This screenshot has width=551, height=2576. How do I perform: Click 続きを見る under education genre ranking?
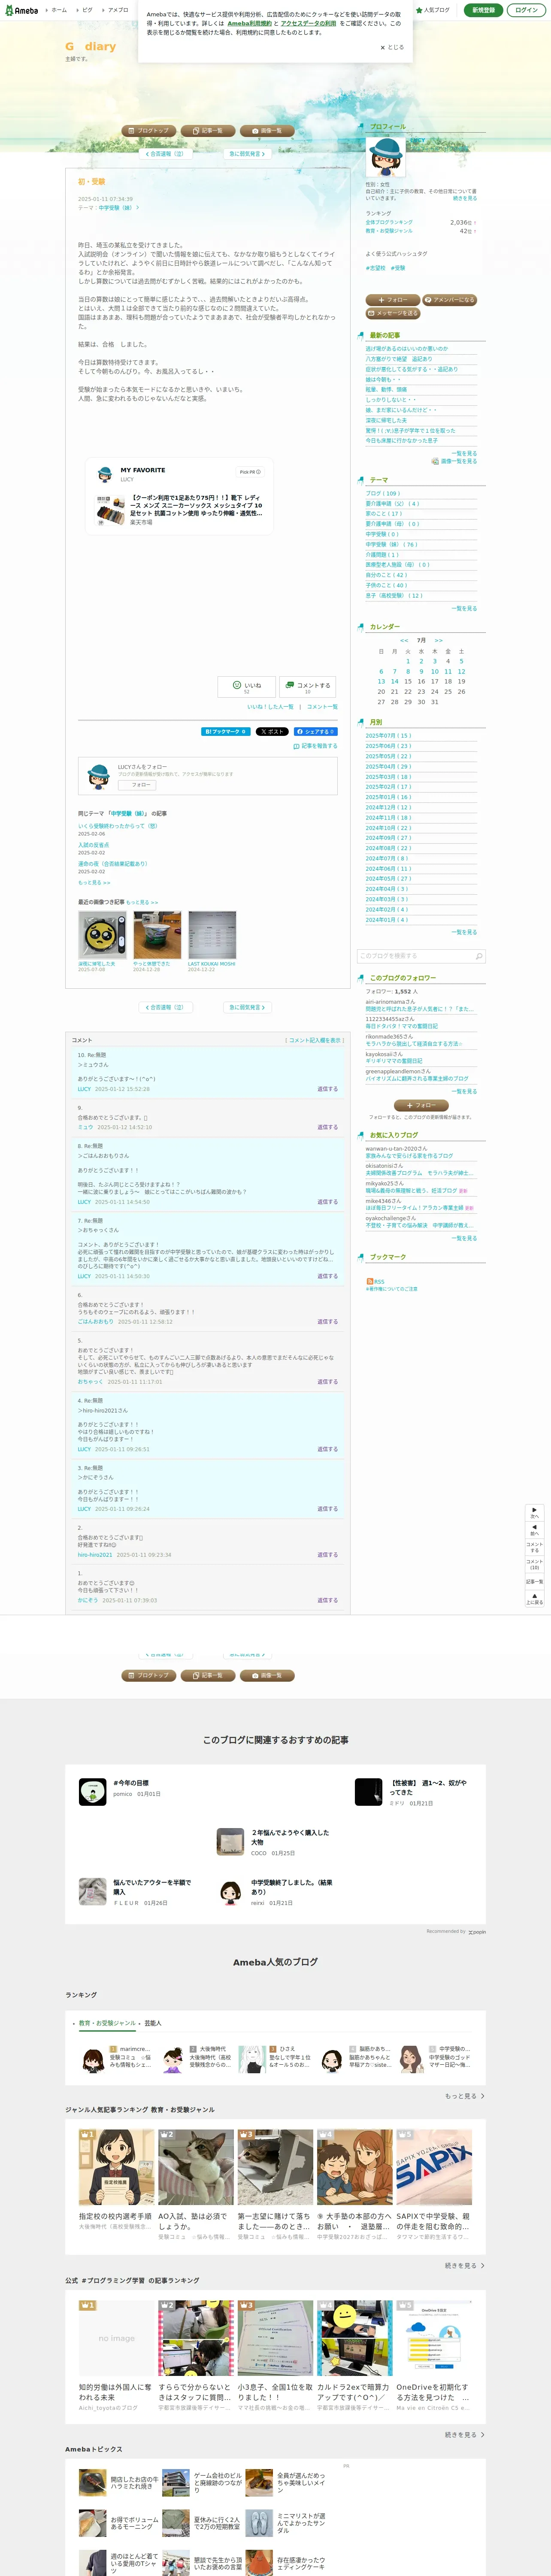465,2265
